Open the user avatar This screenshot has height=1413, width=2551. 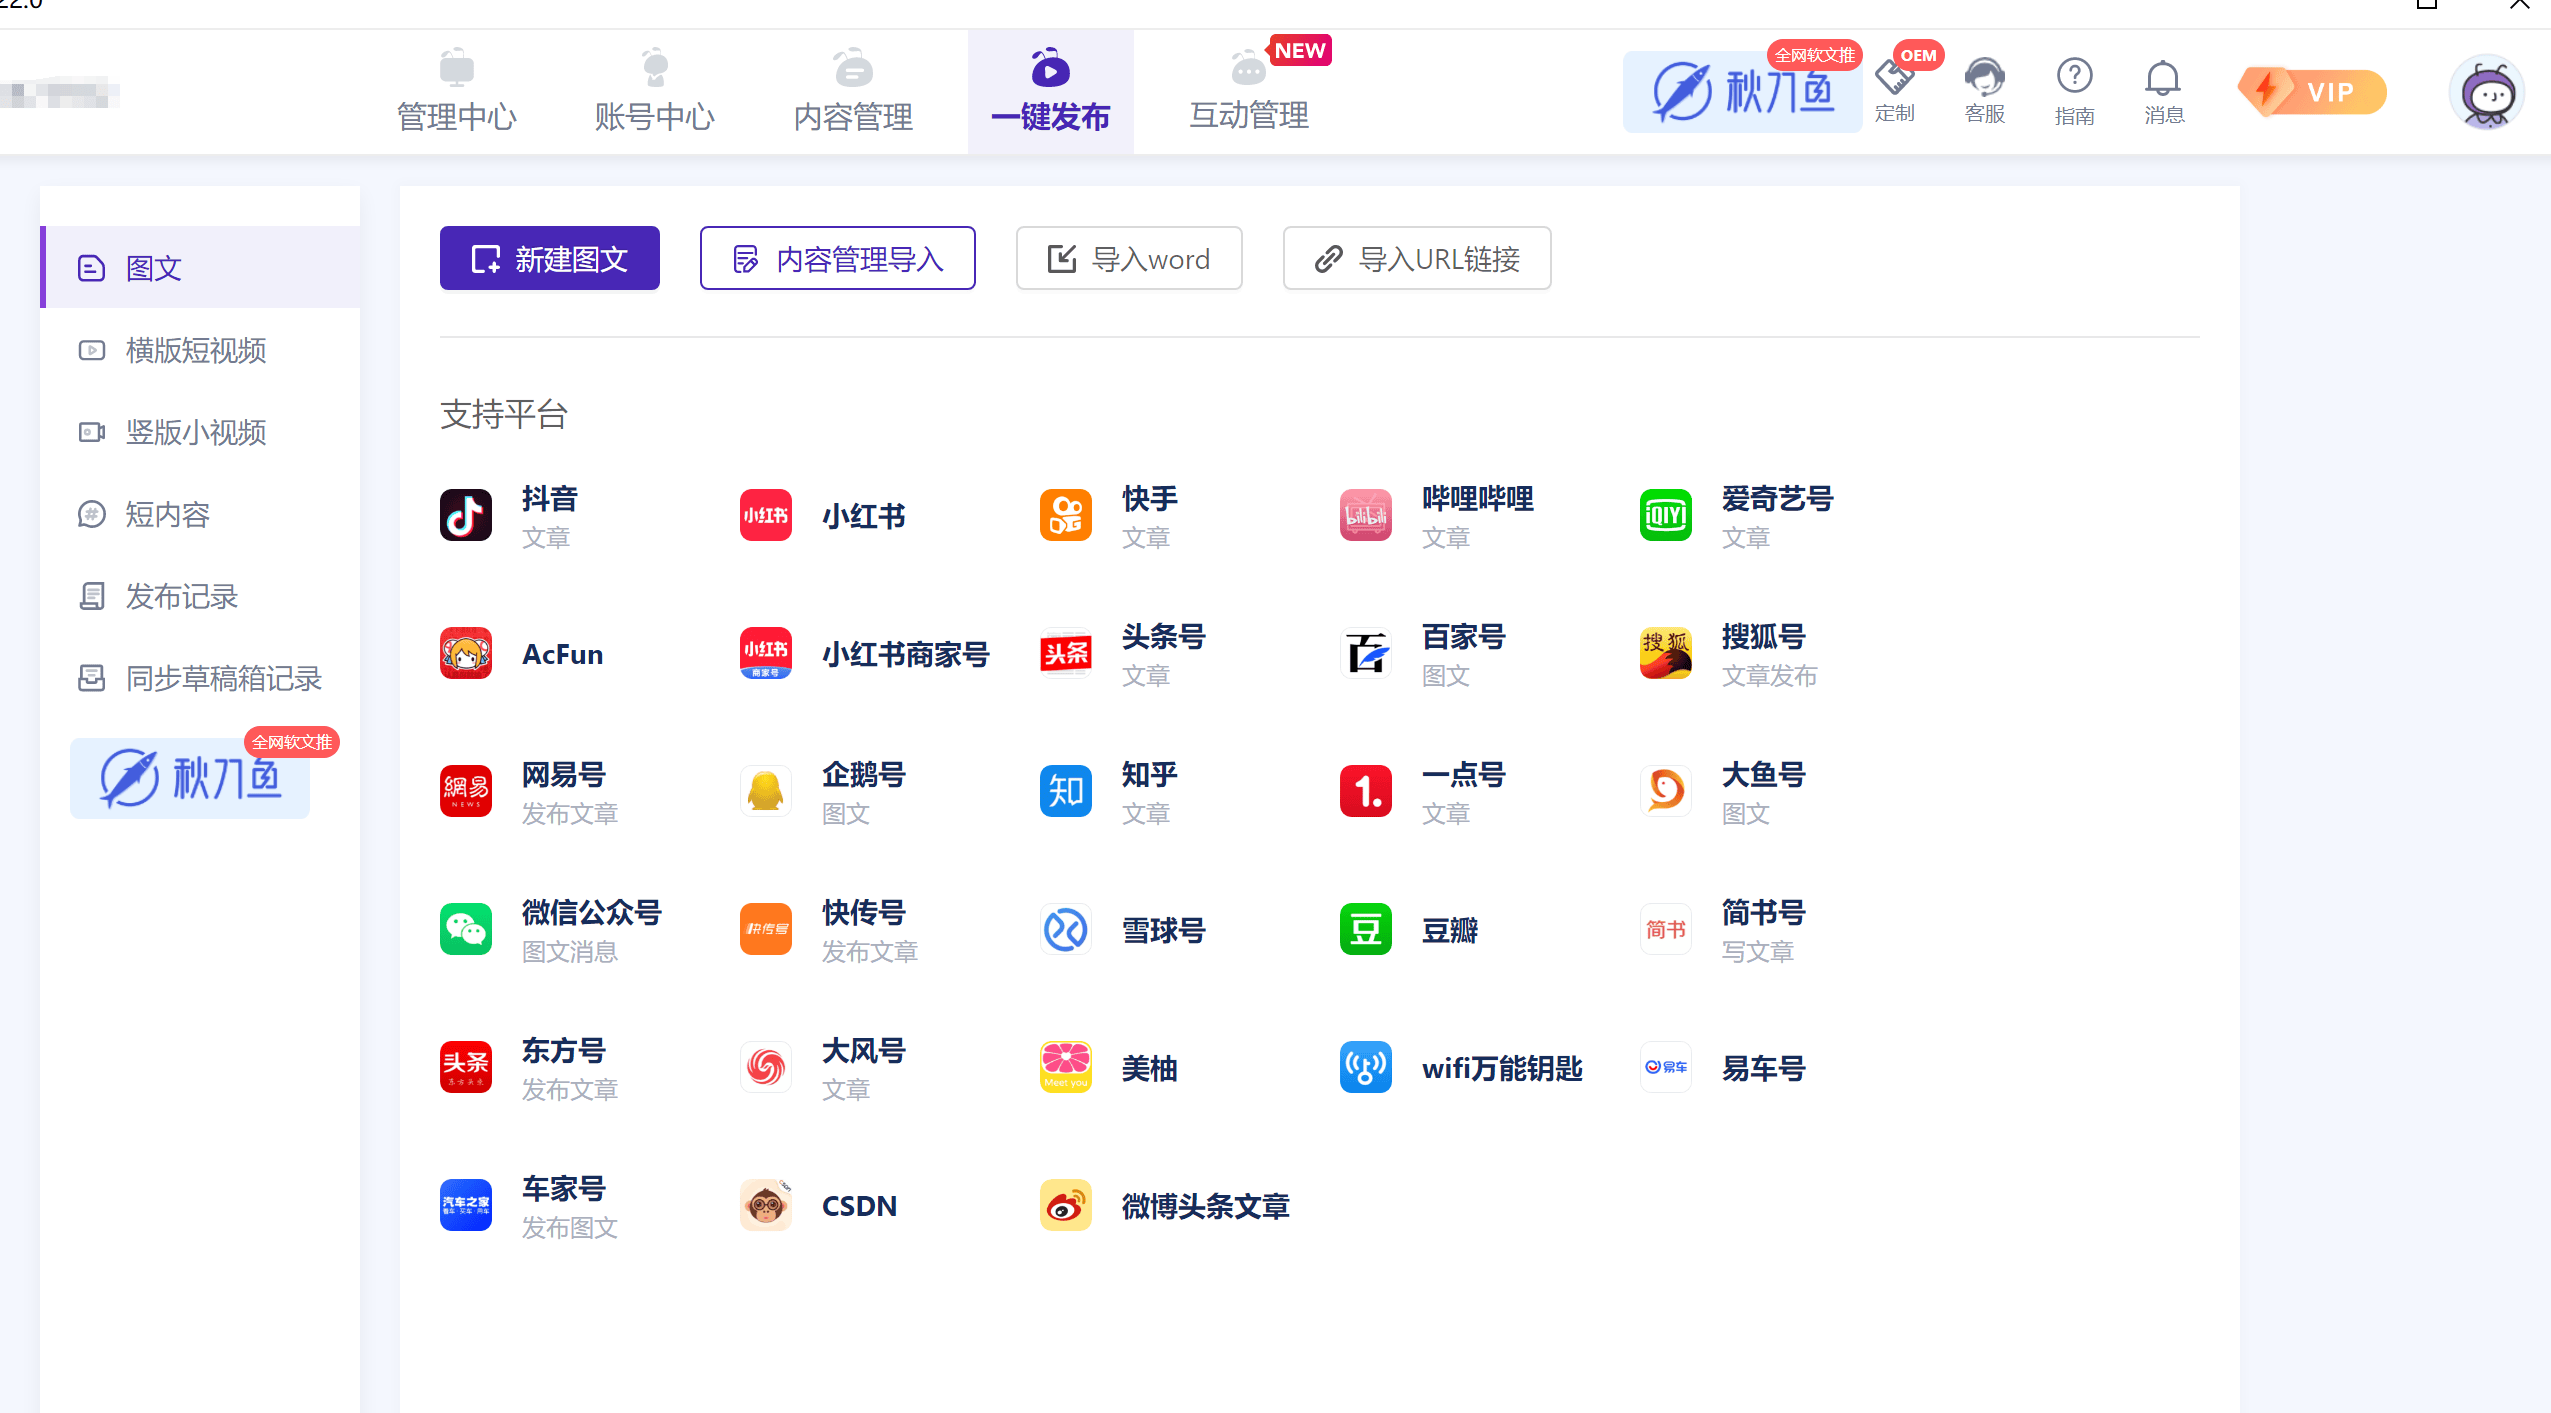tap(2487, 92)
